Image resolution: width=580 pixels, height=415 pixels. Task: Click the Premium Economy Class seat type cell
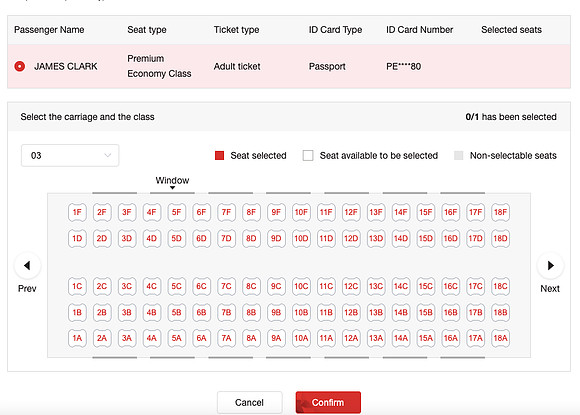pos(159,66)
